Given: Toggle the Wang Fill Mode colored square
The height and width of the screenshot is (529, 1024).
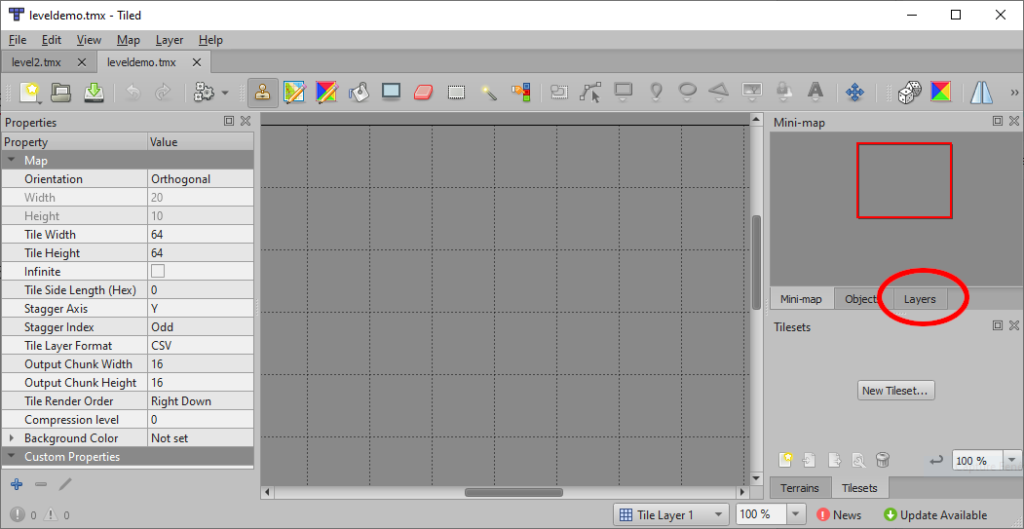Looking at the screenshot, I should 941,93.
